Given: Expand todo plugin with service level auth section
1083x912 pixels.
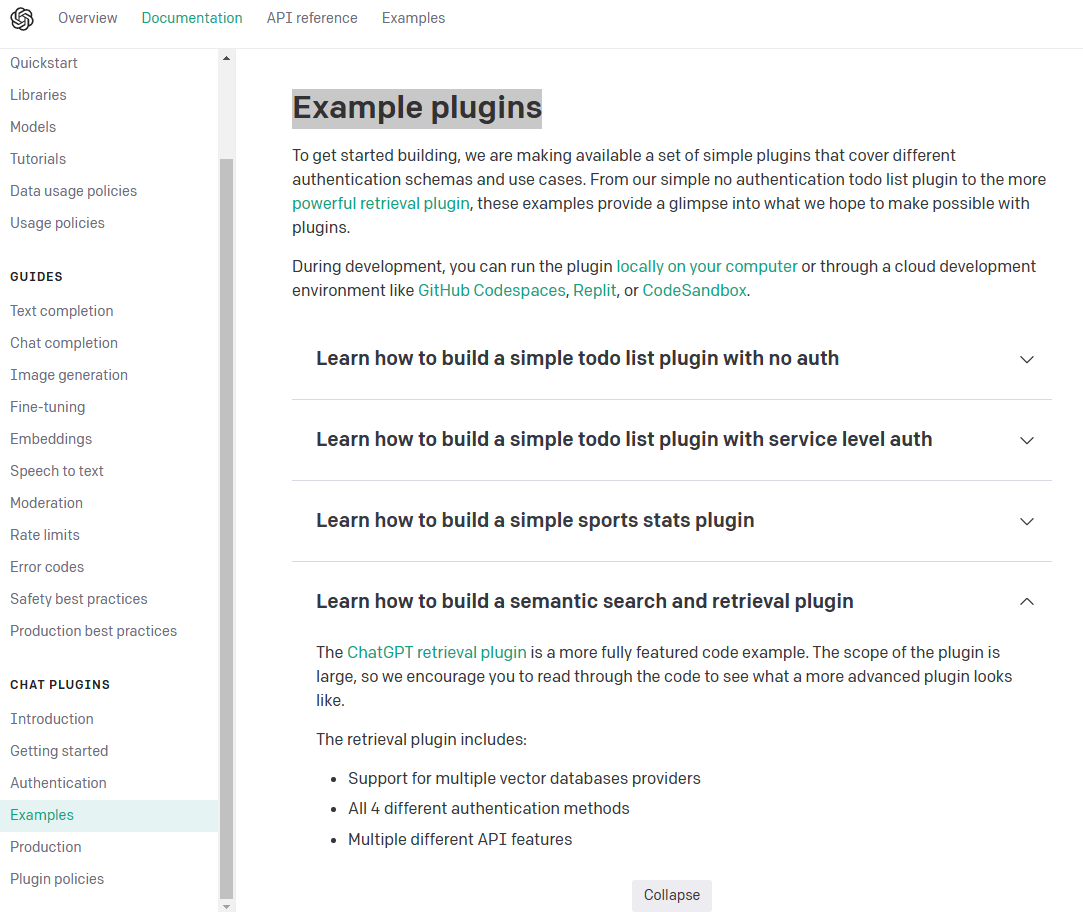Looking at the screenshot, I should (624, 439).
